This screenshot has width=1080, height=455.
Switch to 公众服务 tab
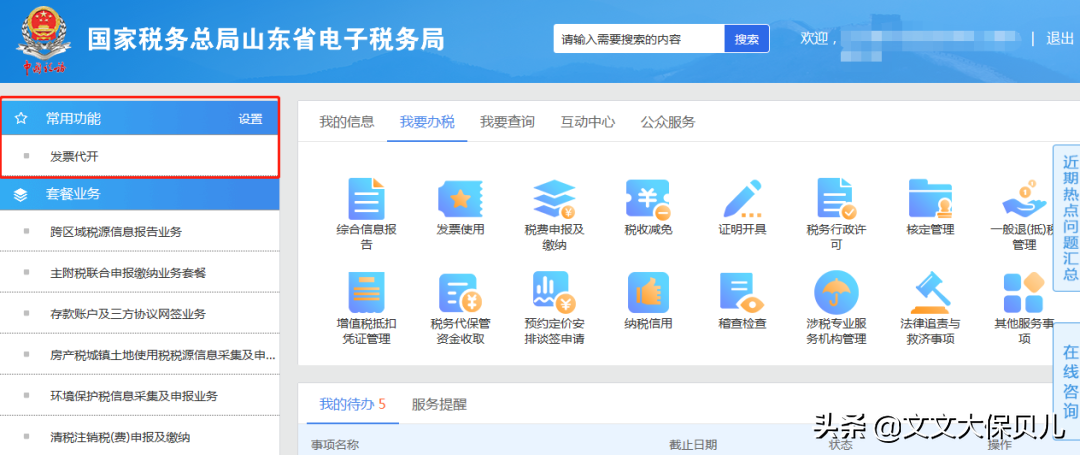click(668, 123)
